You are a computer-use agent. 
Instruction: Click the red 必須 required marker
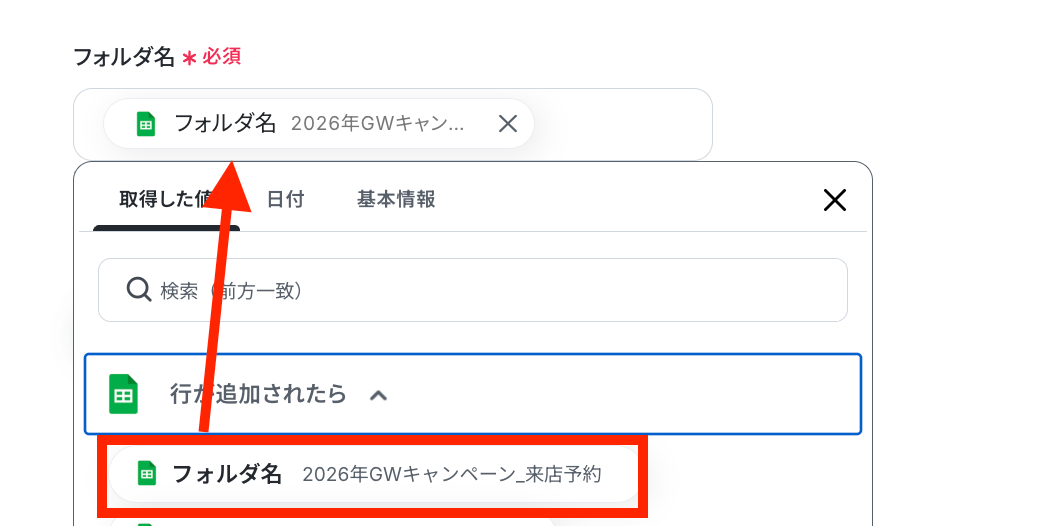click(222, 57)
